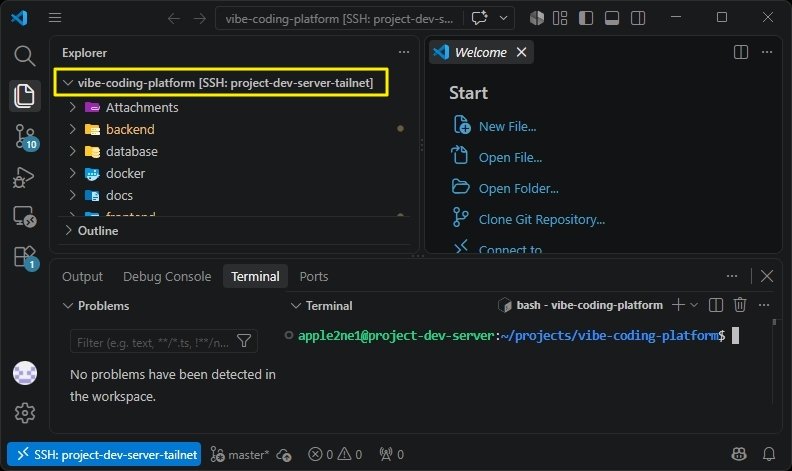Image resolution: width=792 pixels, height=471 pixels.
Task: Click the SSH remote indicator in status bar
Action: coord(104,454)
